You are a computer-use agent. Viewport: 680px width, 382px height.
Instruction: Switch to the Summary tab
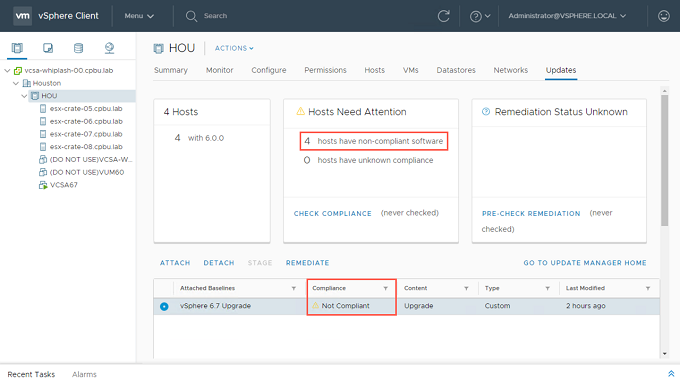click(171, 70)
